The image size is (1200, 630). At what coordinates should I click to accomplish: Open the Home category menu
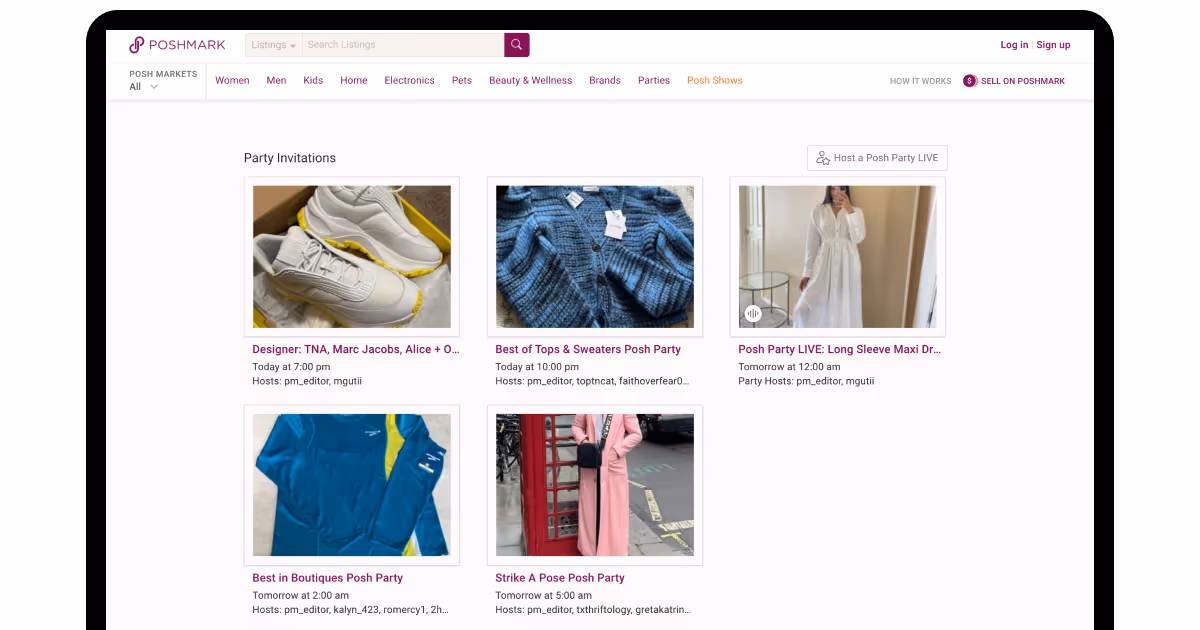pos(354,81)
